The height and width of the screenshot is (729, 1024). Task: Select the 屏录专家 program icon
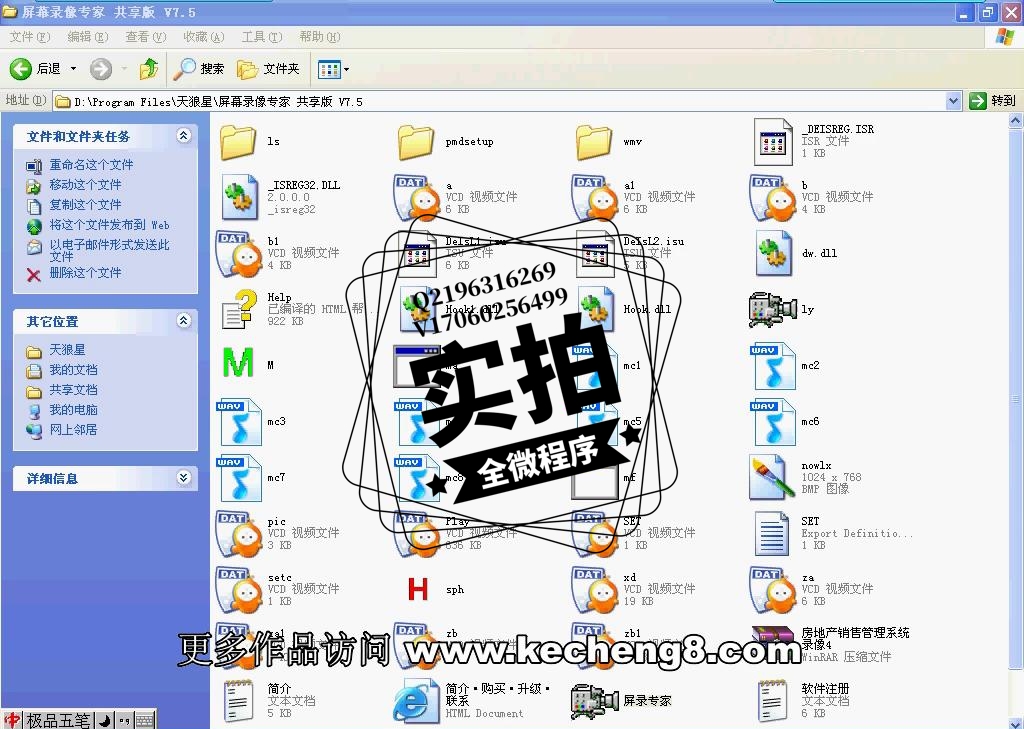[594, 701]
